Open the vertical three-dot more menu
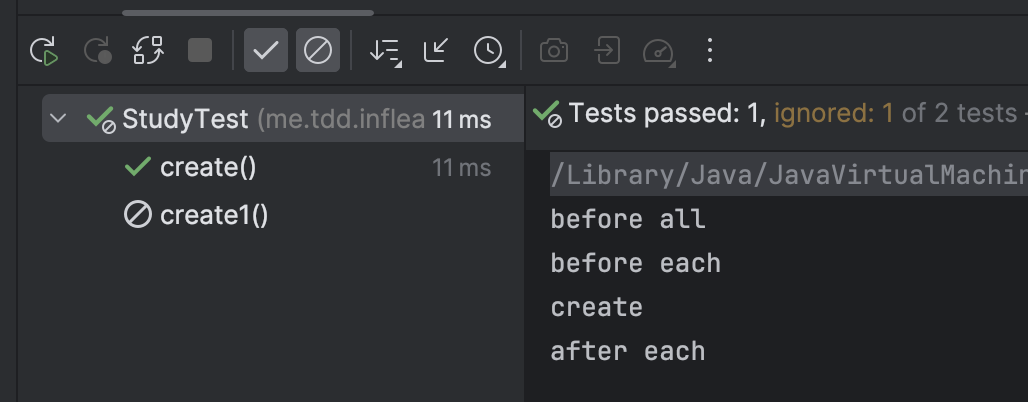This screenshot has height=402, width=1028. coord(709,50)
